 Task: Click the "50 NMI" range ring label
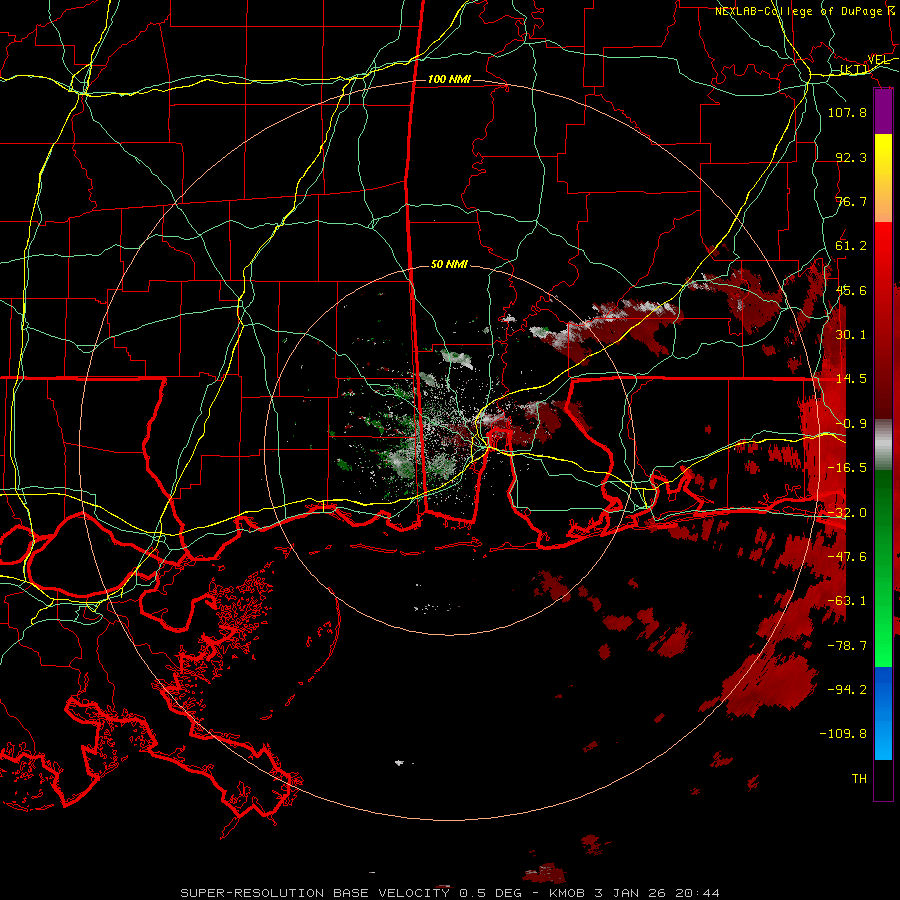(449, 264)
